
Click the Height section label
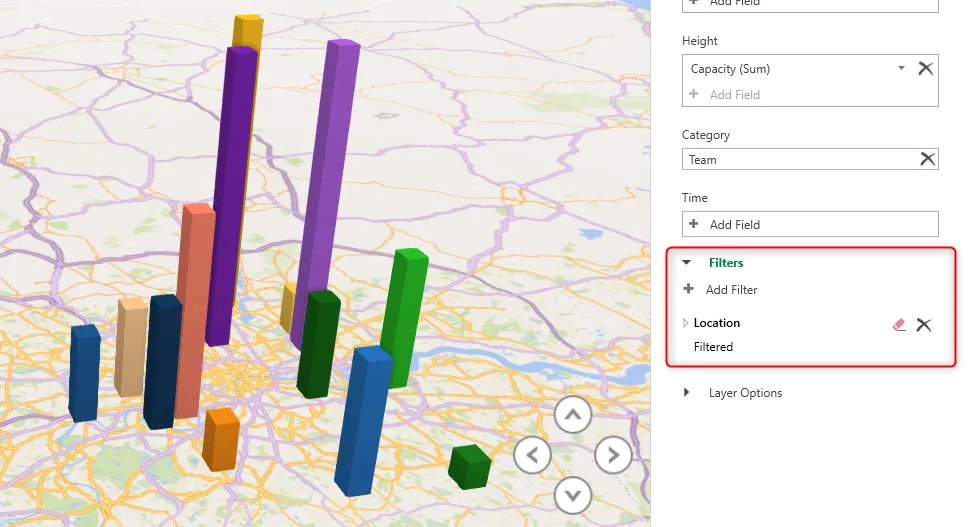point(699,41)
